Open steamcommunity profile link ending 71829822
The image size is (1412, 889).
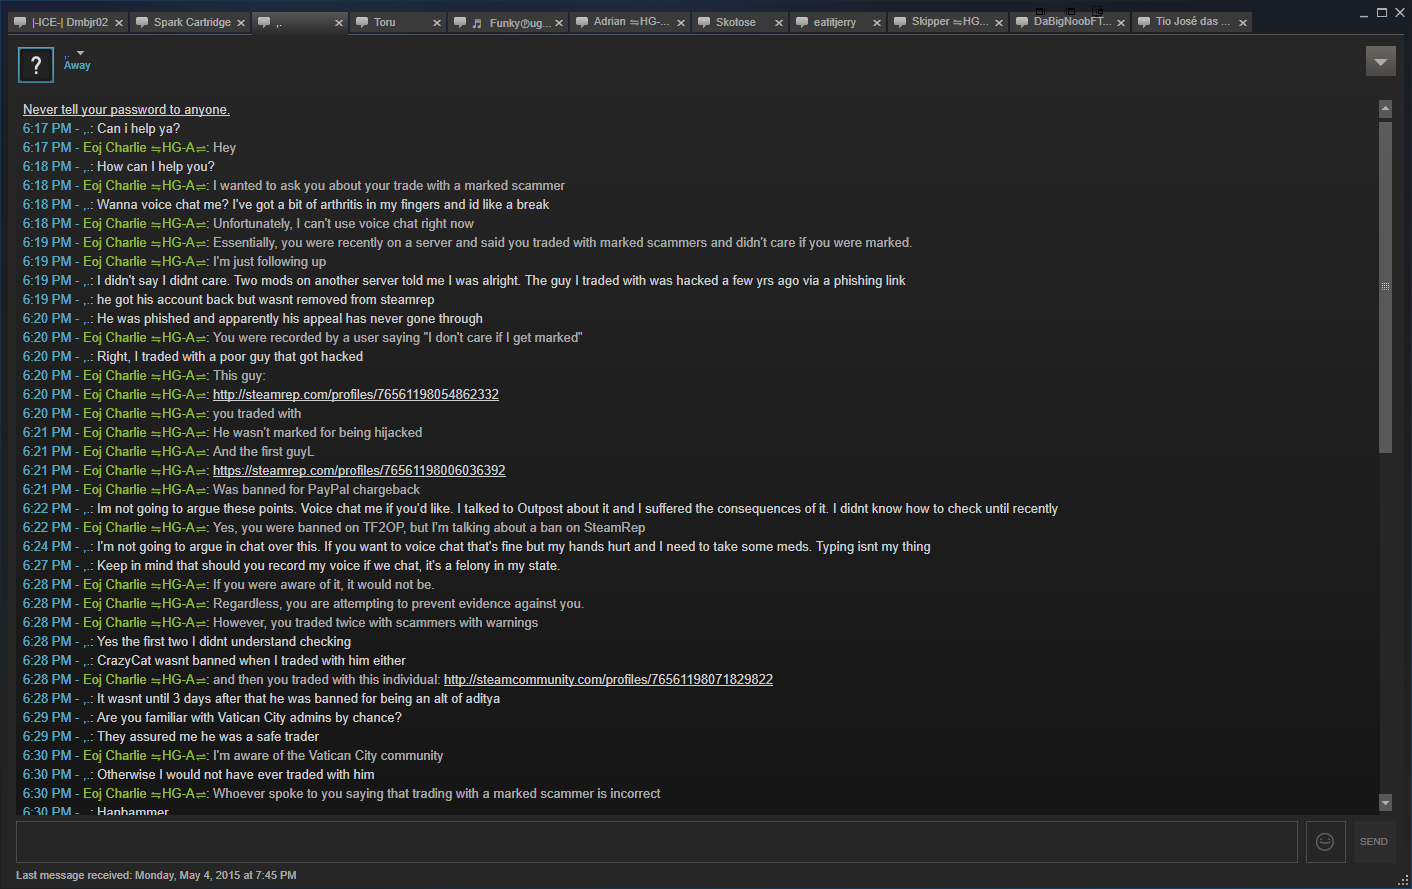click(608, 680)
